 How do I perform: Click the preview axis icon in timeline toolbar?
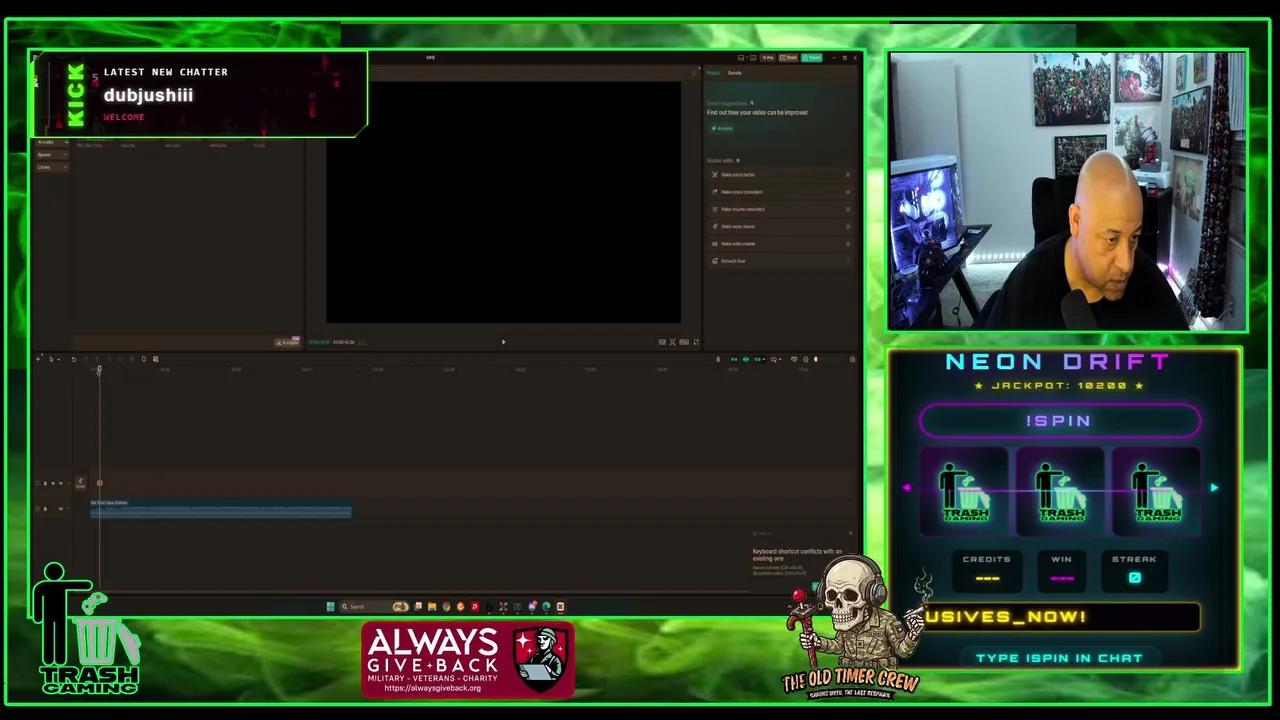tap(774, 359)
